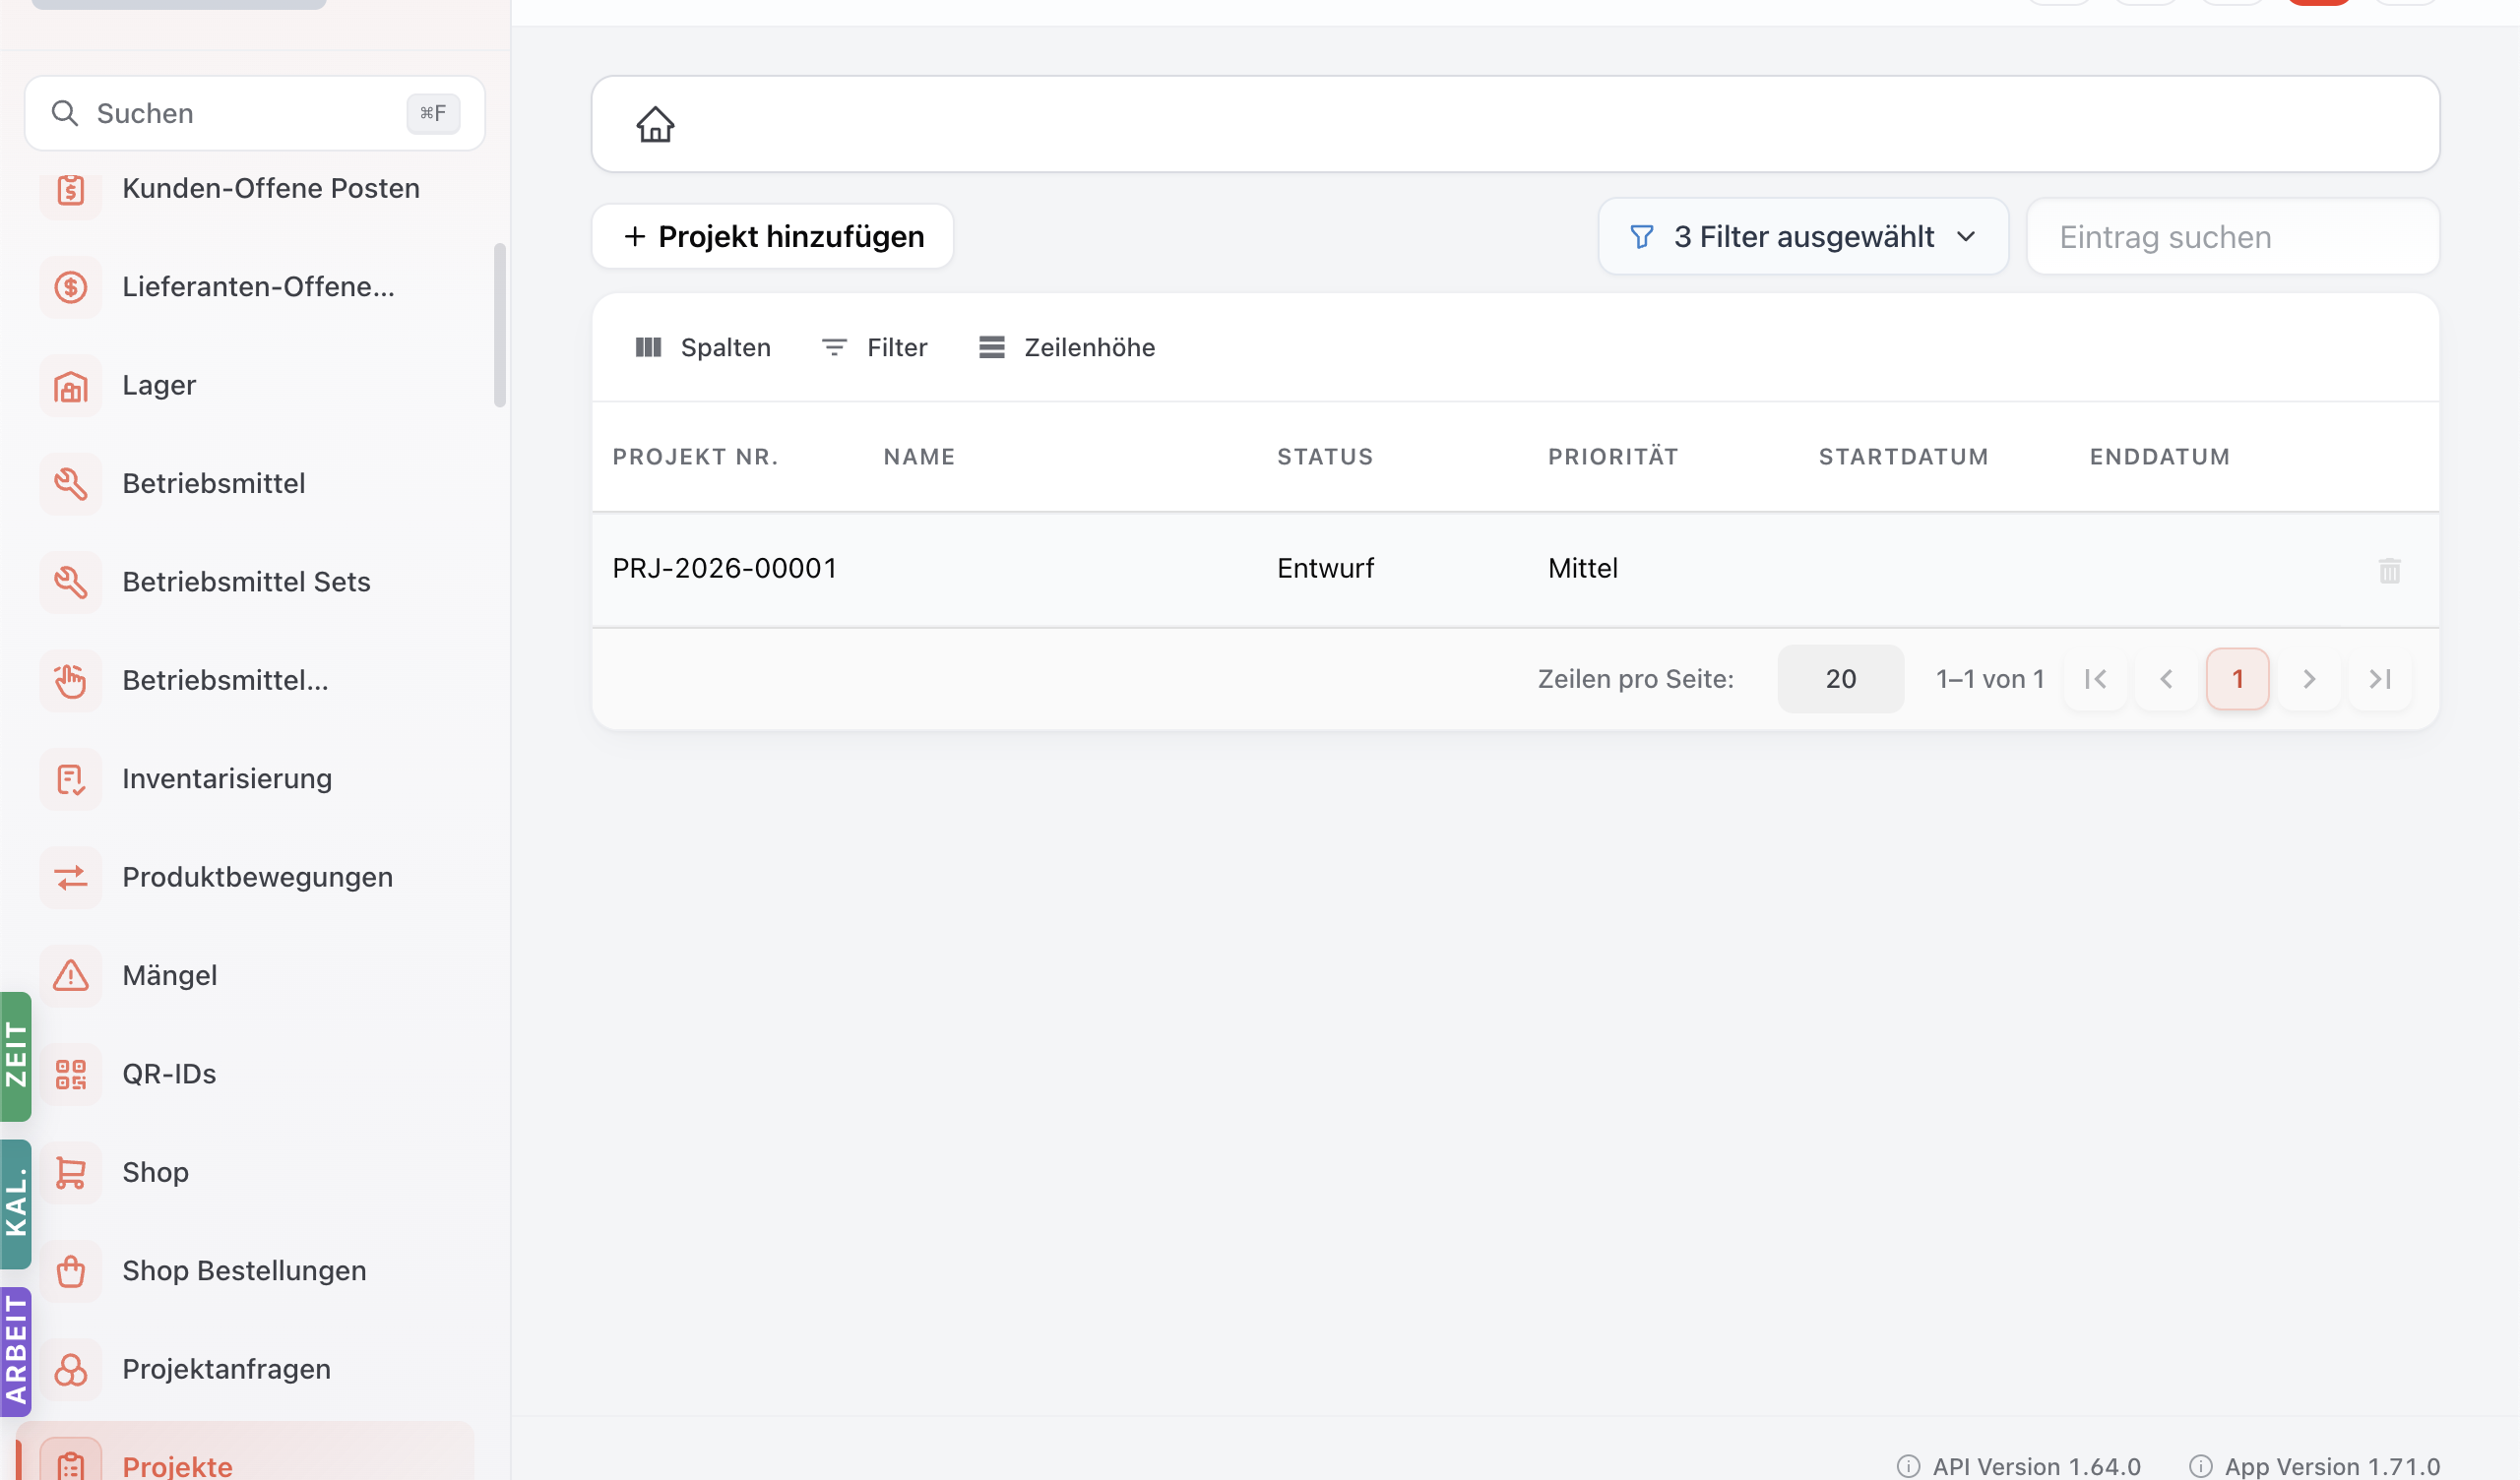Open Zeilenhöhe row height options
This screenshot has width=2520, height=1480.
click(1067, 348)
